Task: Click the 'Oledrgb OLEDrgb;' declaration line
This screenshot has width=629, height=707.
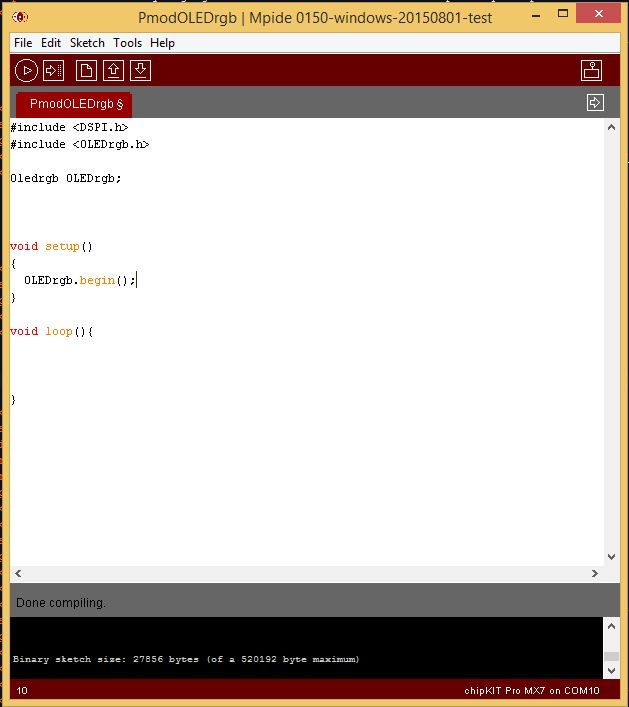Action: [66, 179]
